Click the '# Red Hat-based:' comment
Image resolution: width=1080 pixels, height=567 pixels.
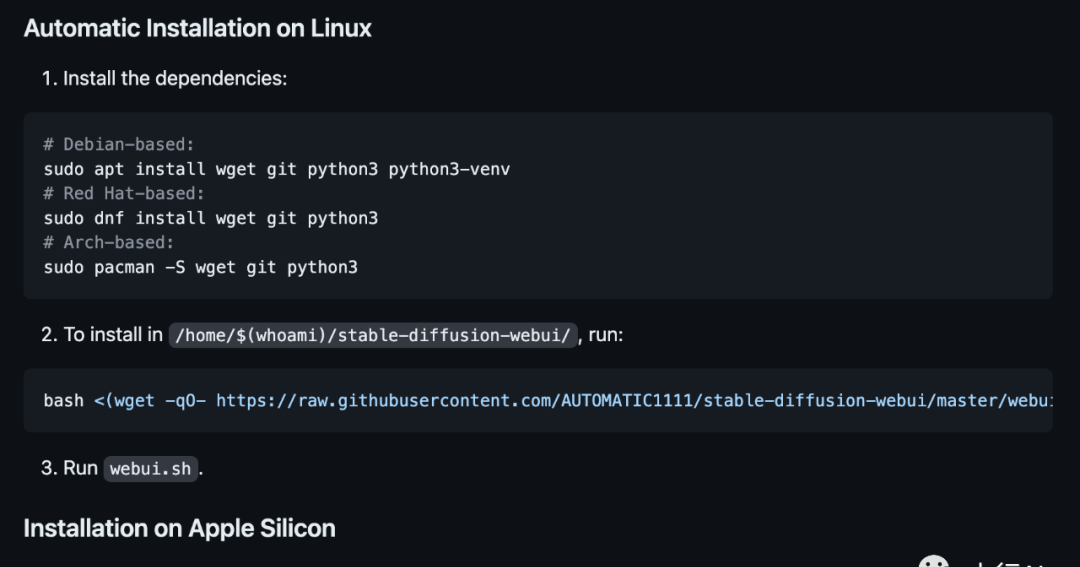pyautogui.click(x=124, y=193)
